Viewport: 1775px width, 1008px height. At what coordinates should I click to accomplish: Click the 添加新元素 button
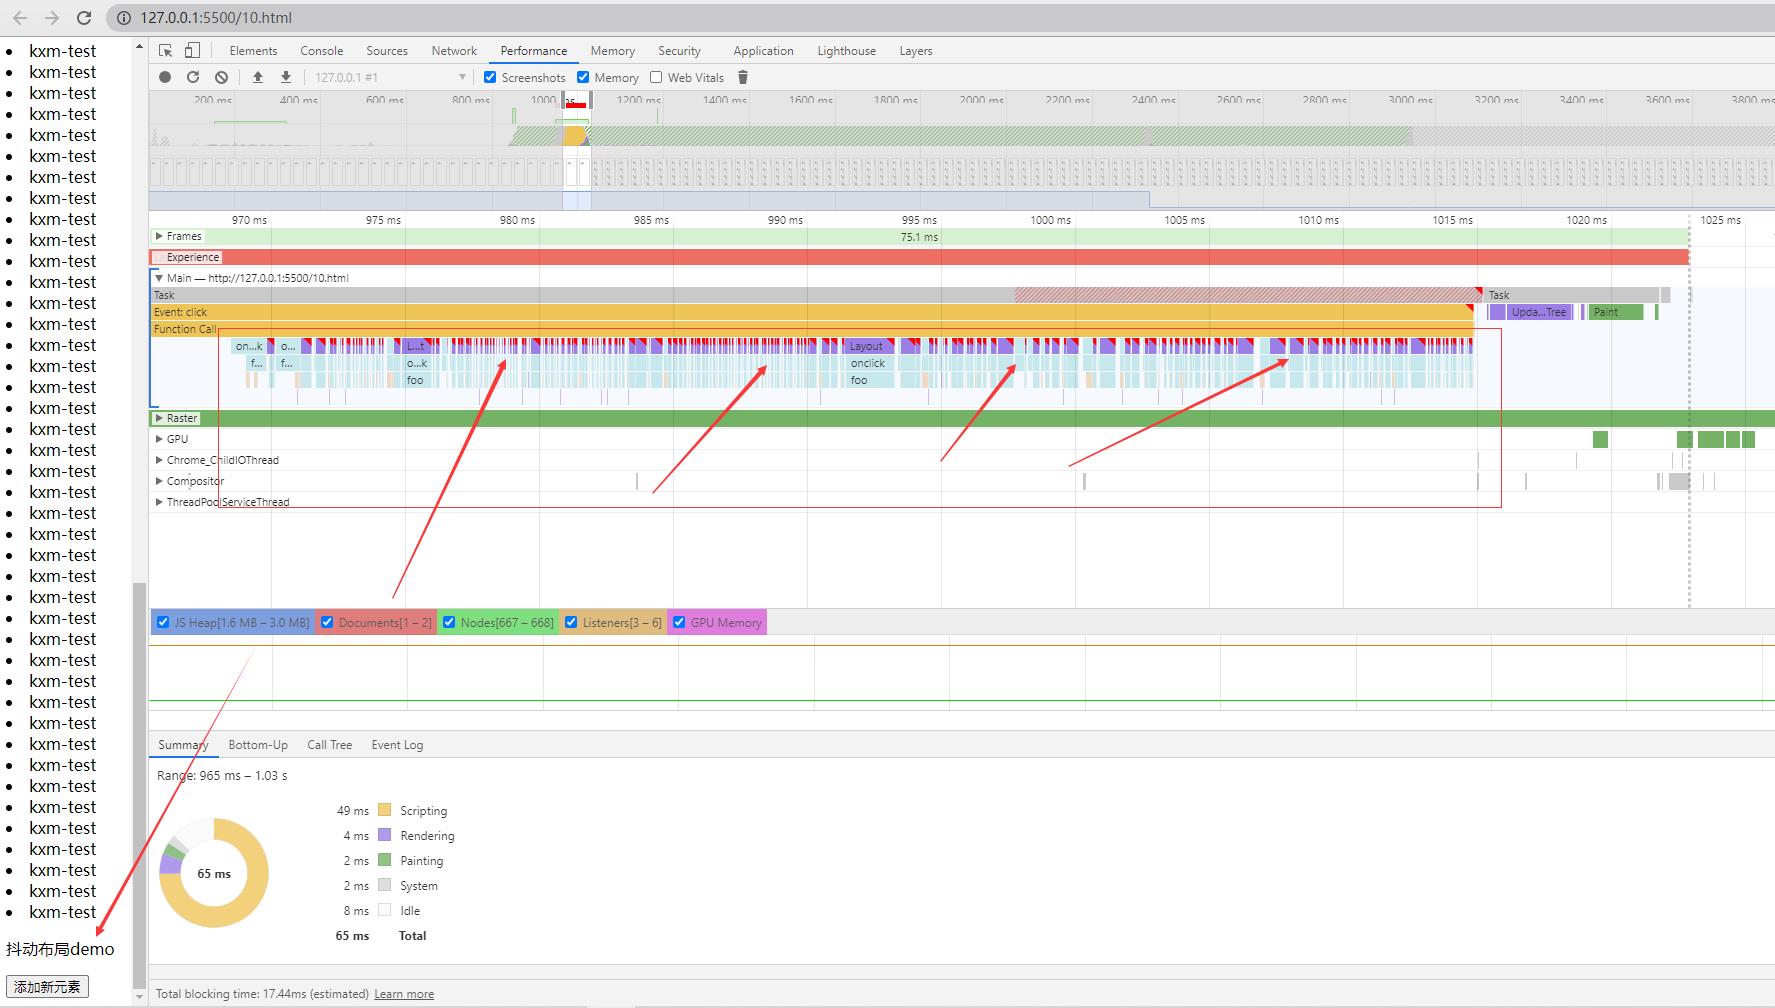pyautogui.click(x=47, y=987)
